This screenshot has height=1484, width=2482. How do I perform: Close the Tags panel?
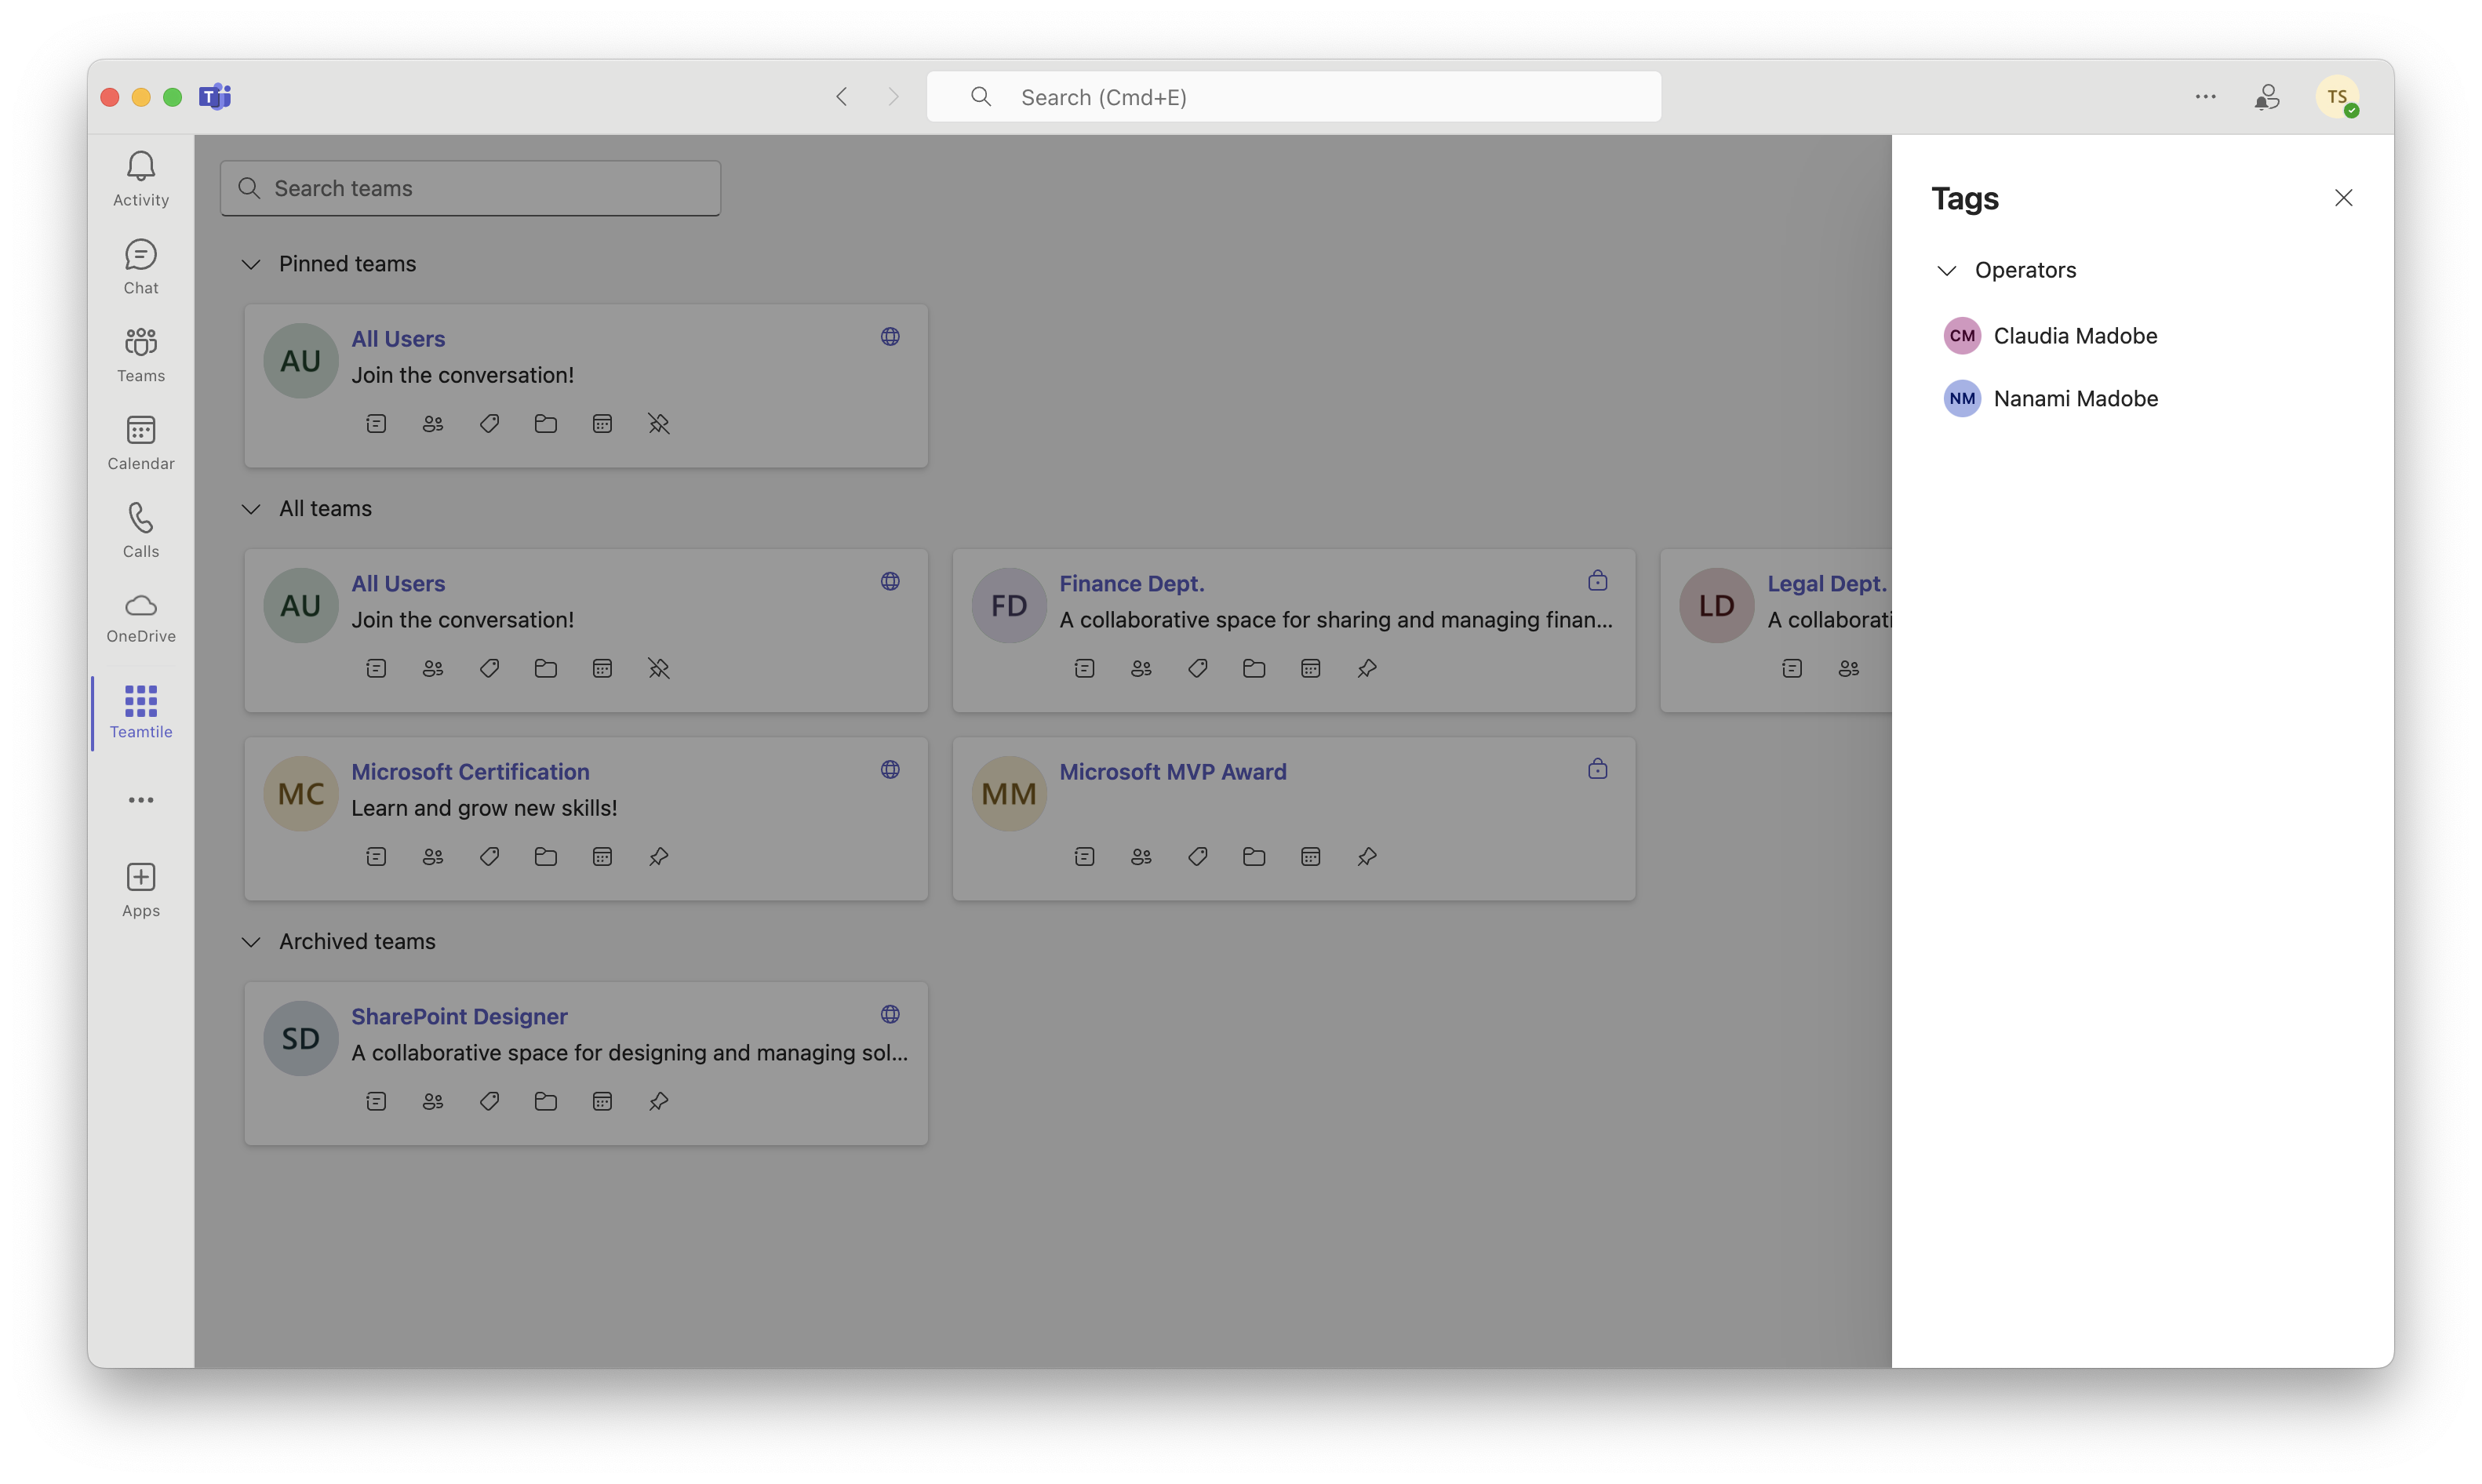(x=2344, y=198)
